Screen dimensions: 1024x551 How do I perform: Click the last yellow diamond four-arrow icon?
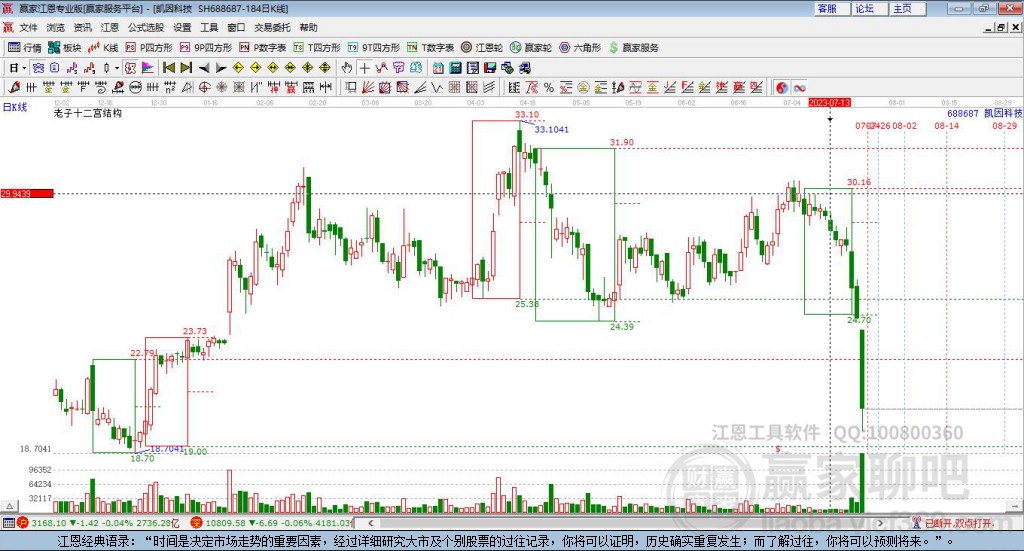click(325, 68)
